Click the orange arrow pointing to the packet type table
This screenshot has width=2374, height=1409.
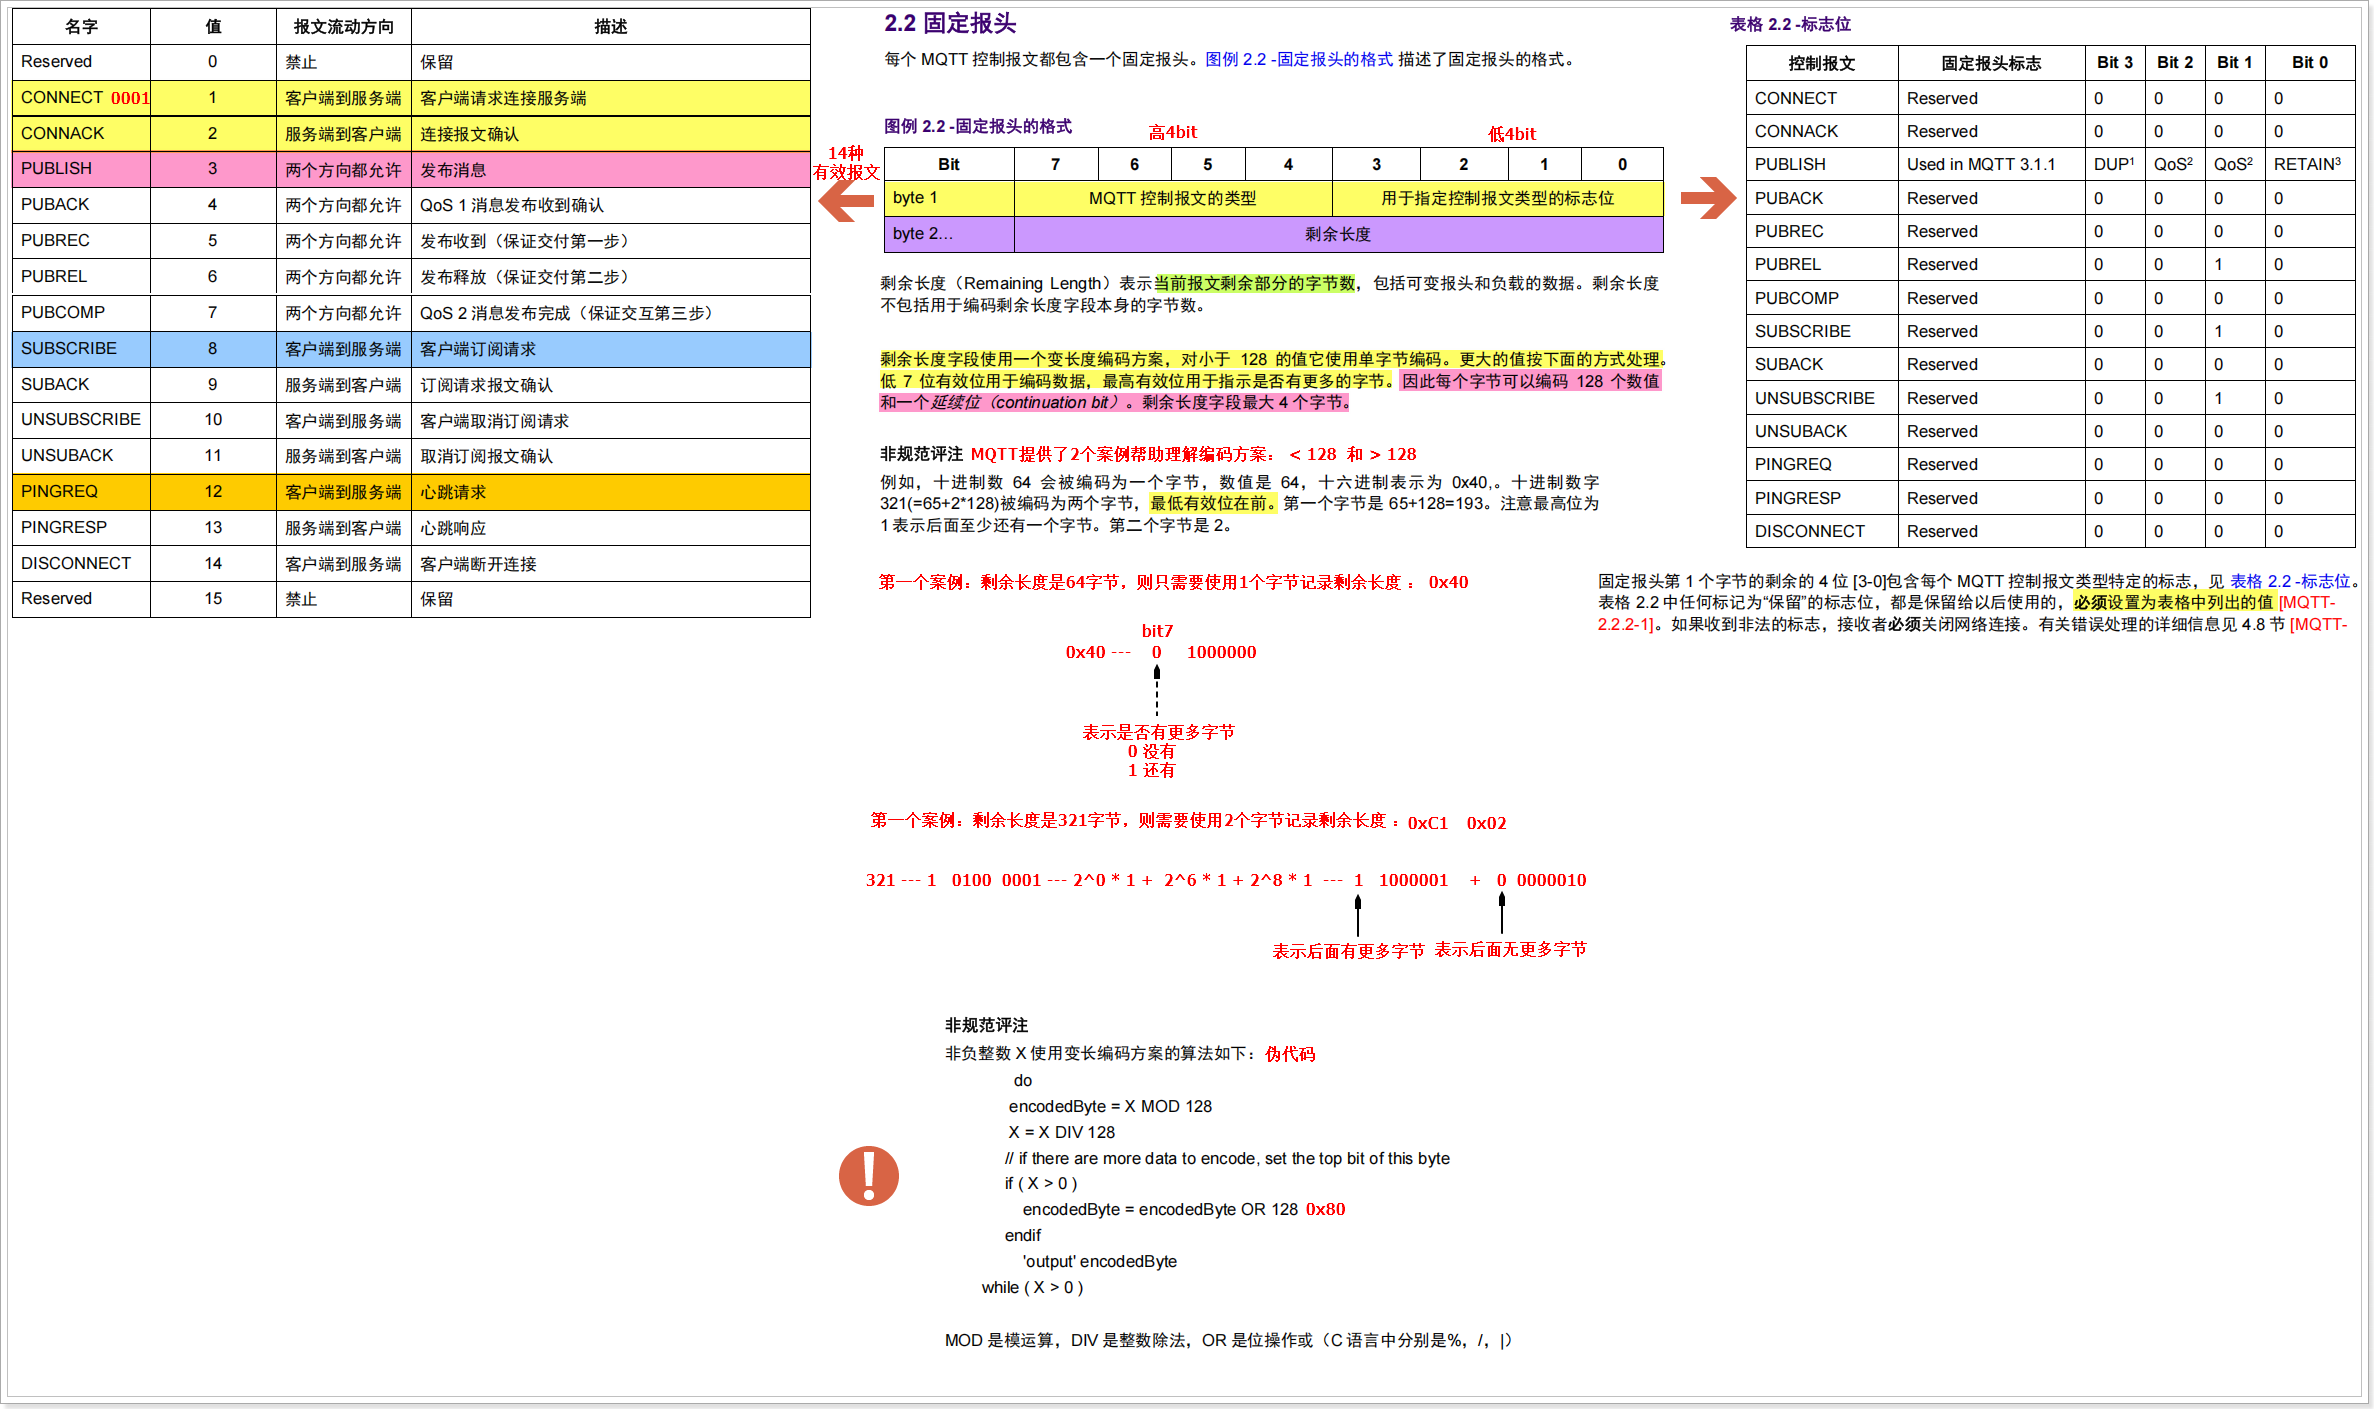[846, 200]
